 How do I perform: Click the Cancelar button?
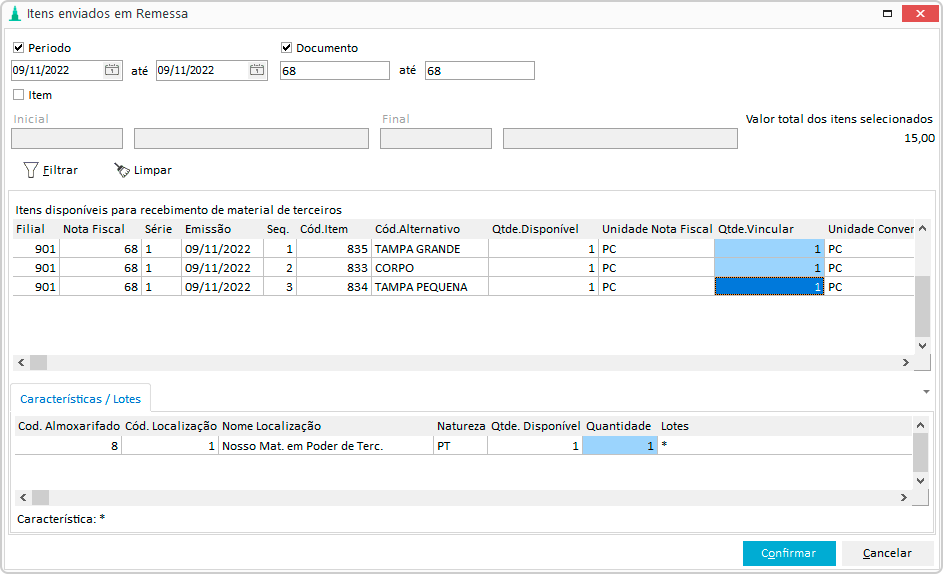[x=887, y=553]
